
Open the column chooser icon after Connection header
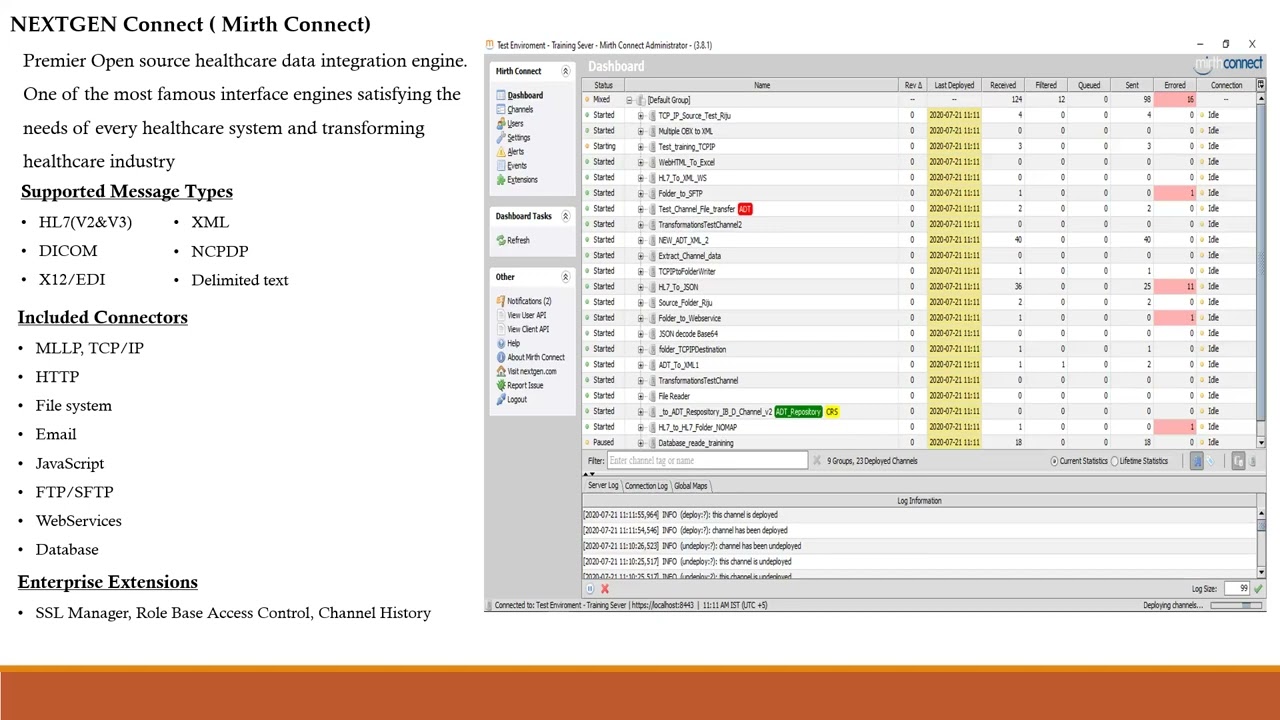[1261, 85]
